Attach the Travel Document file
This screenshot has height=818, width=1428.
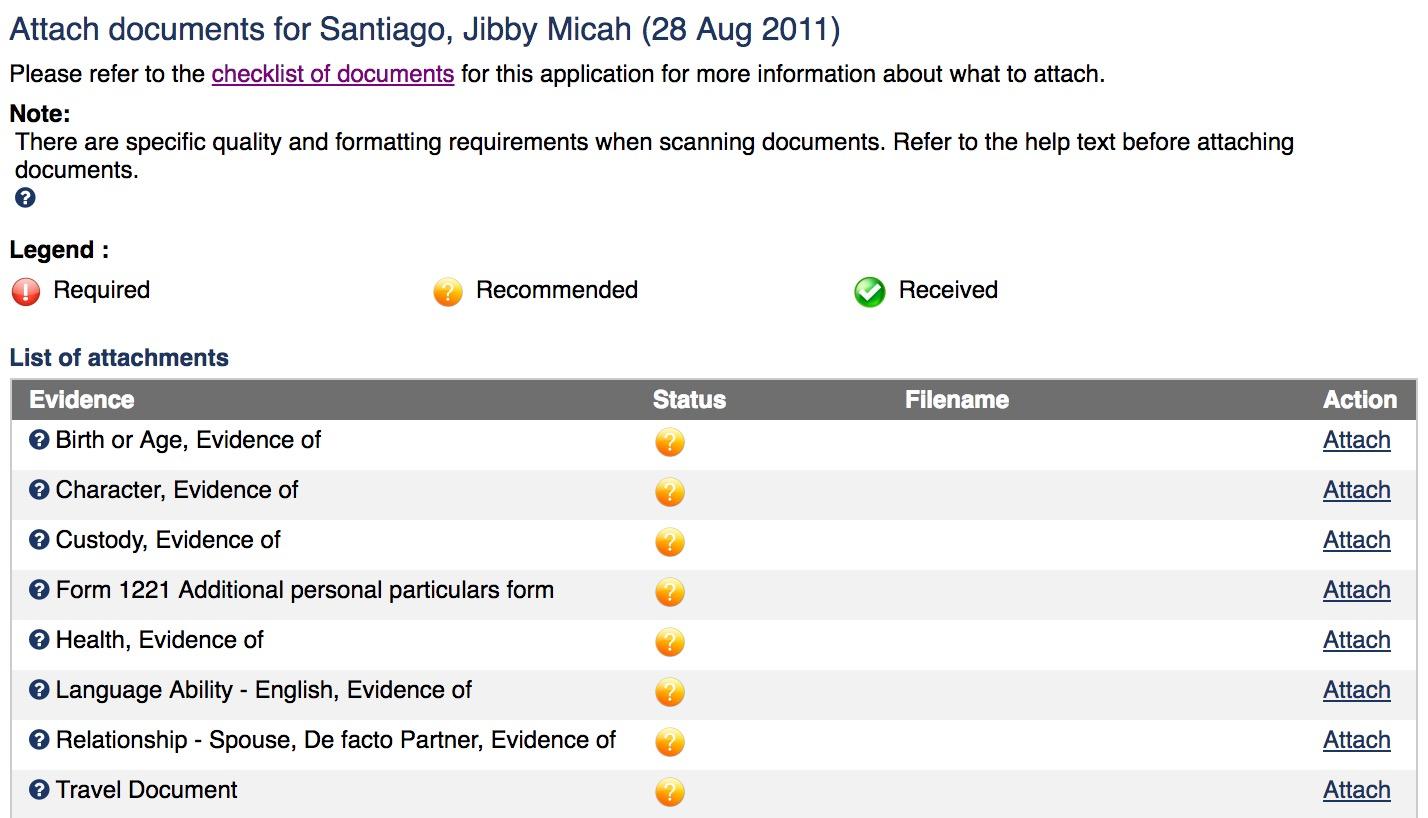click(1356, 790)
